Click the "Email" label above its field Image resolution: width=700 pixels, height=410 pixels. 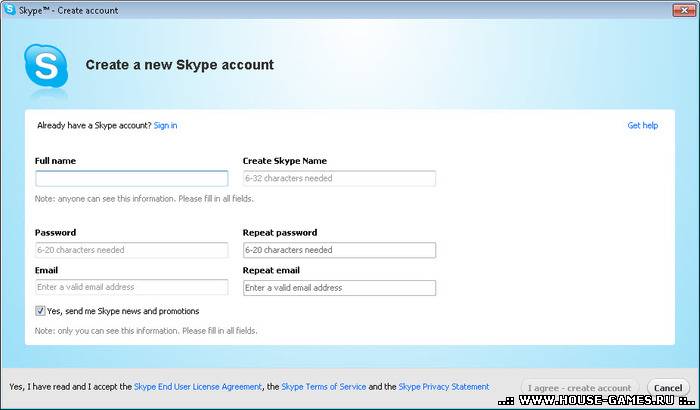[x=46, y=270]
